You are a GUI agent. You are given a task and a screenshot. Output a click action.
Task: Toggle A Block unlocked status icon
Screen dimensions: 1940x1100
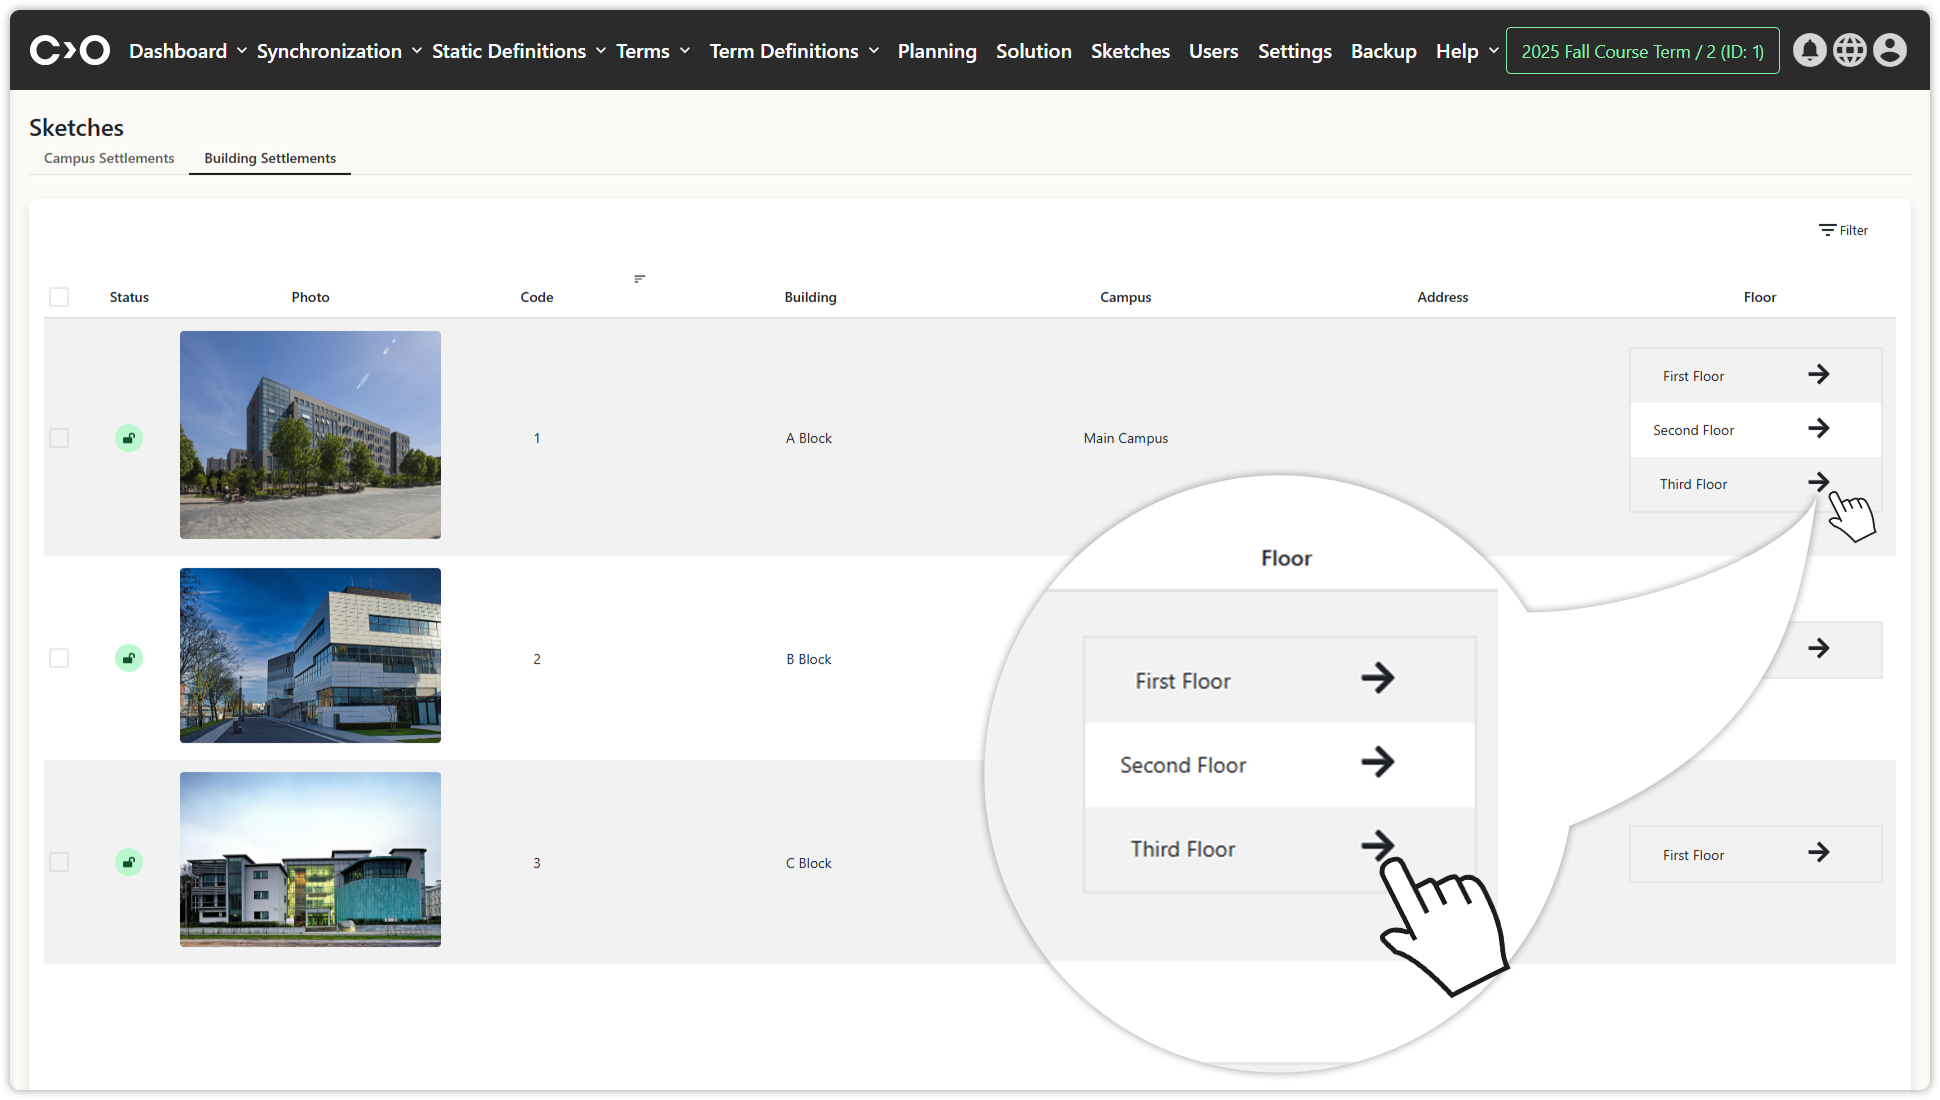coord(129,438)
